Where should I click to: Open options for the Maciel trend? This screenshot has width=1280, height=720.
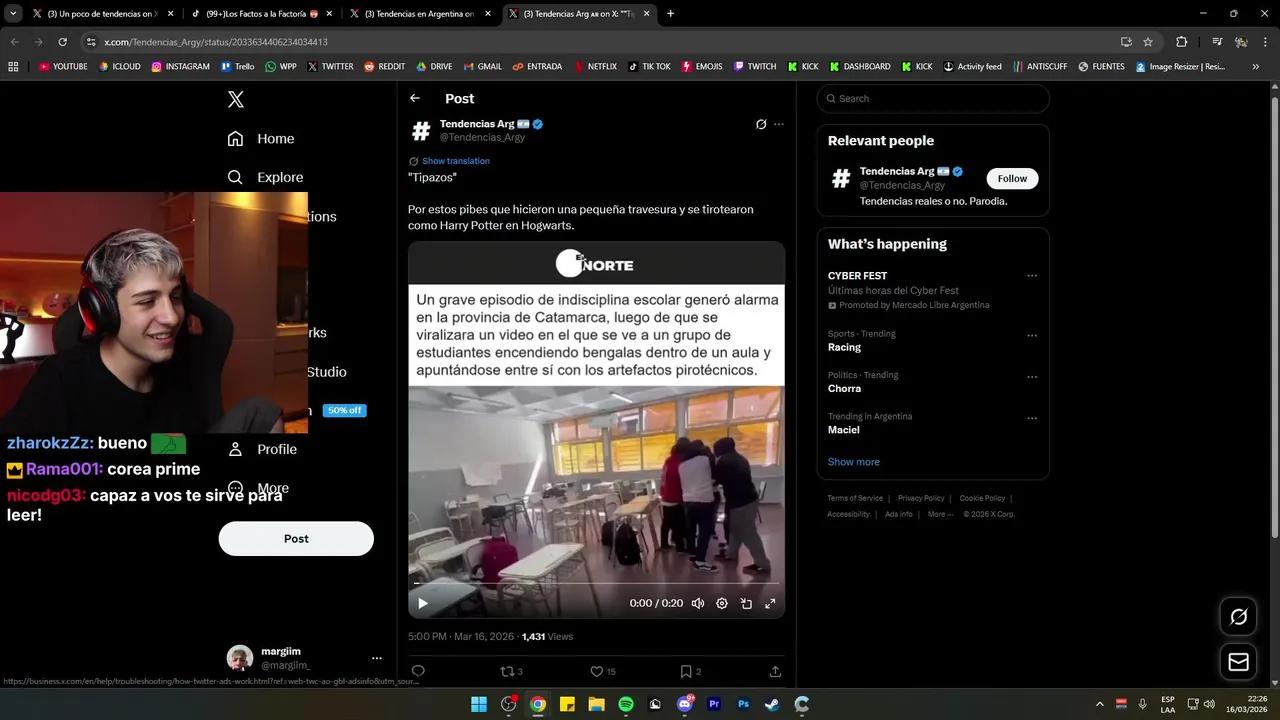[1032, 418]
